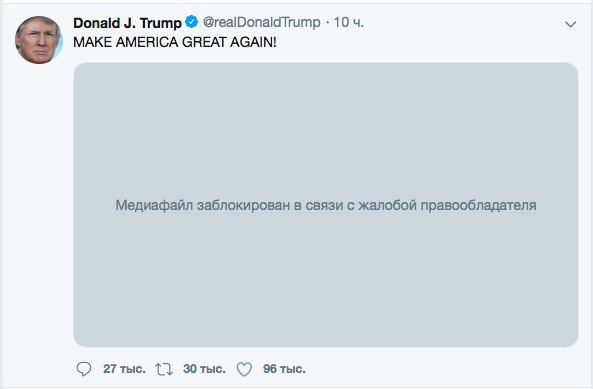Click the '96 тыс.' likes count
Image resolution: width=593 pixels, height=389 pixels.
point(284,369)
